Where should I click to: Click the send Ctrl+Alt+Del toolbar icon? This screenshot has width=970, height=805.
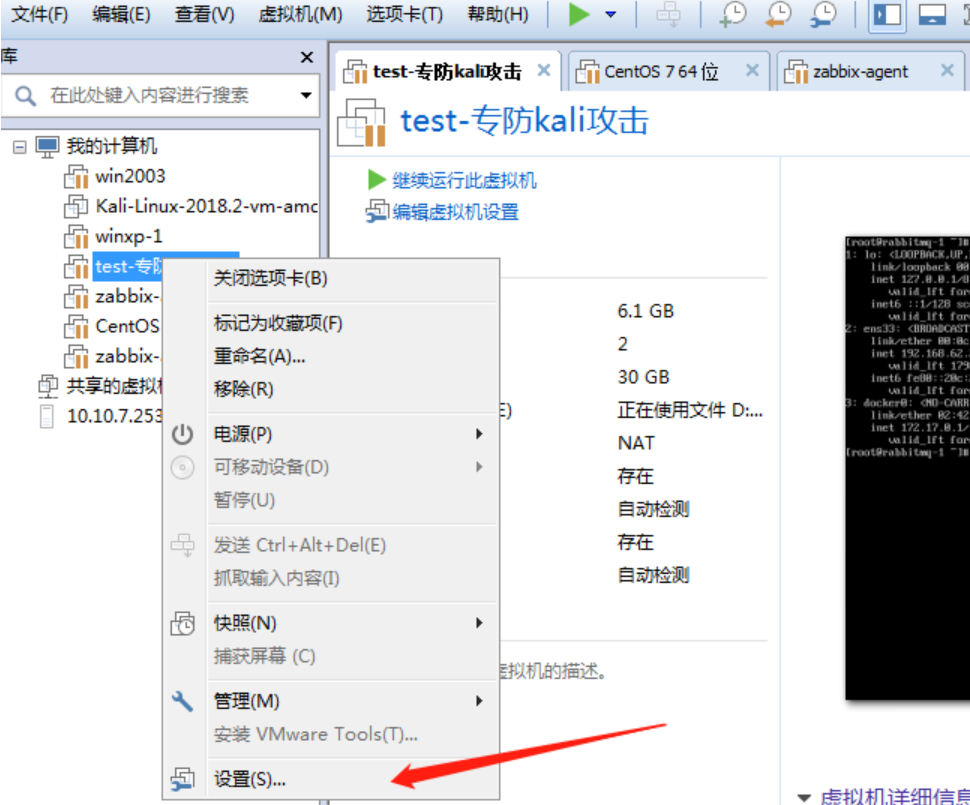coord(668,14)
